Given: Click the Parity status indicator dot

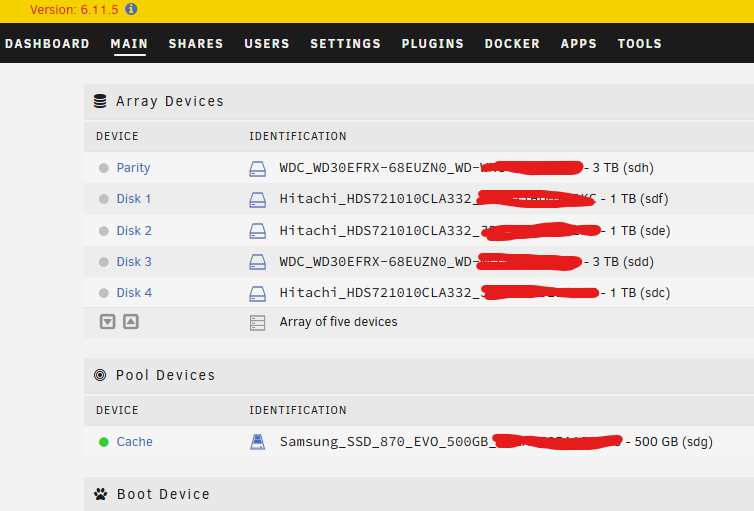Looking at the screenshot, I should tap(103, 168).
